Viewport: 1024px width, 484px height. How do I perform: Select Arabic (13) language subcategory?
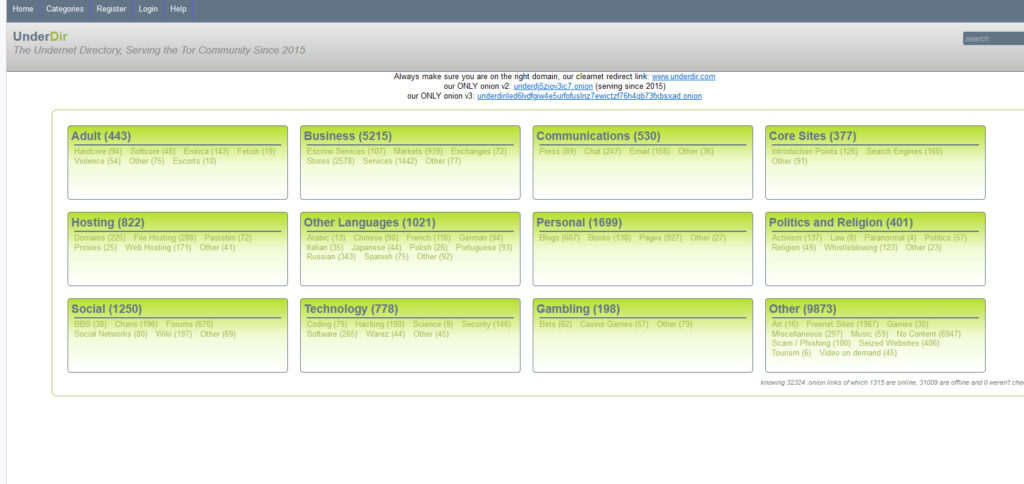326,238
